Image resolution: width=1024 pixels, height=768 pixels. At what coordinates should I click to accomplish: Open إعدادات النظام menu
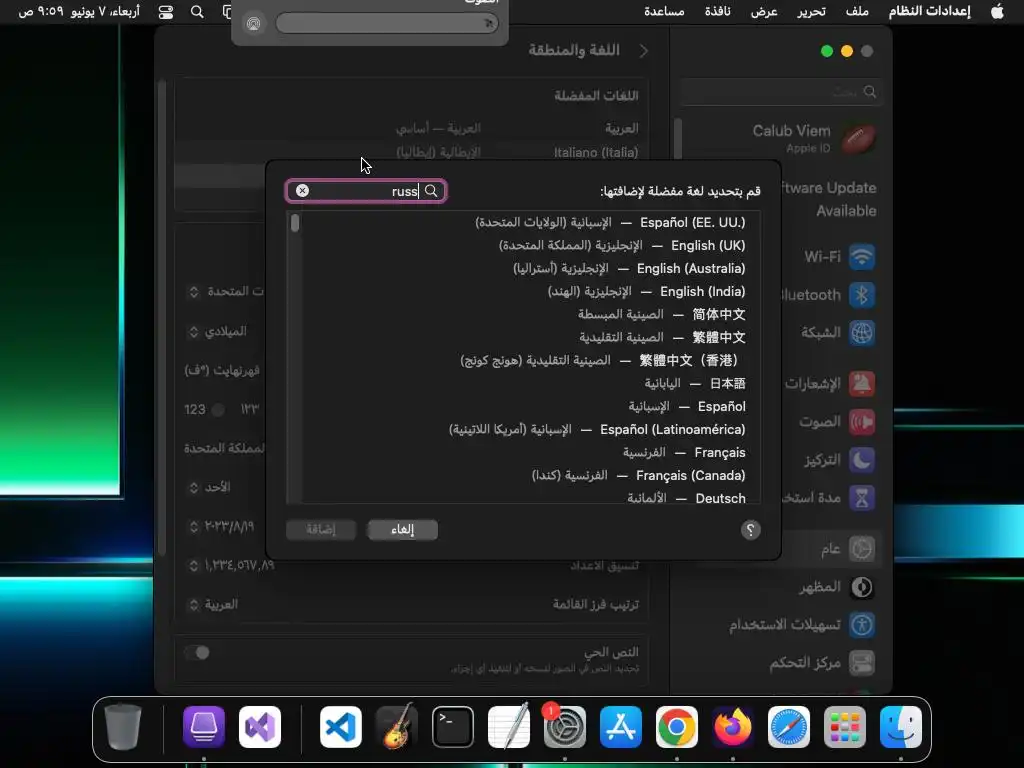929,12
